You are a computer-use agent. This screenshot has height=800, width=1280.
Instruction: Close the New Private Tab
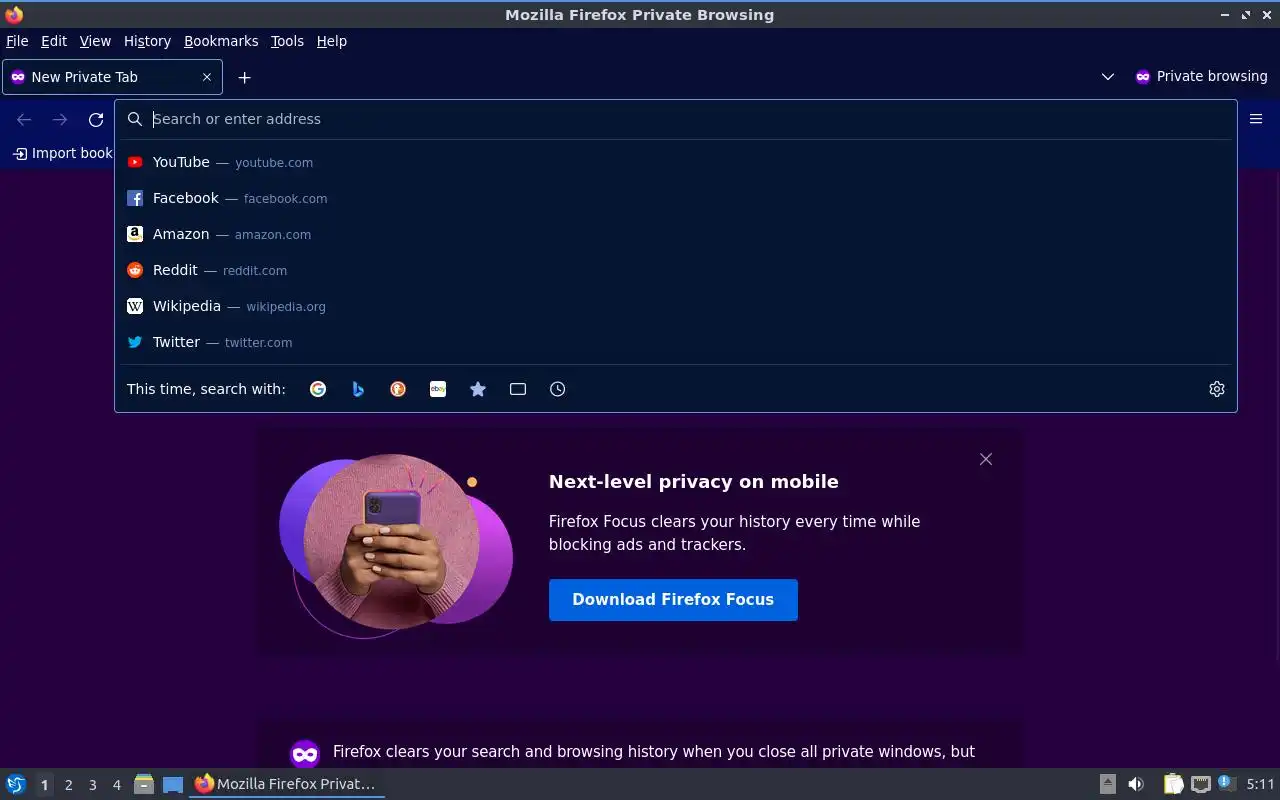207,77
